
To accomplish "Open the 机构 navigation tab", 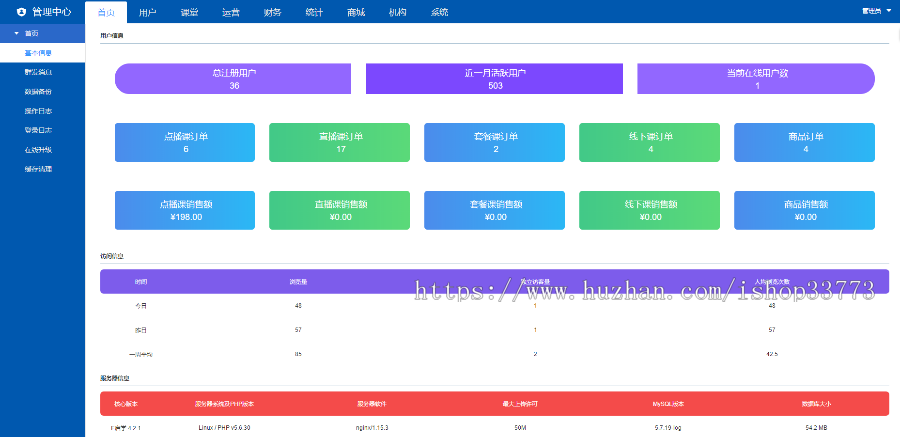I will 397,12.
